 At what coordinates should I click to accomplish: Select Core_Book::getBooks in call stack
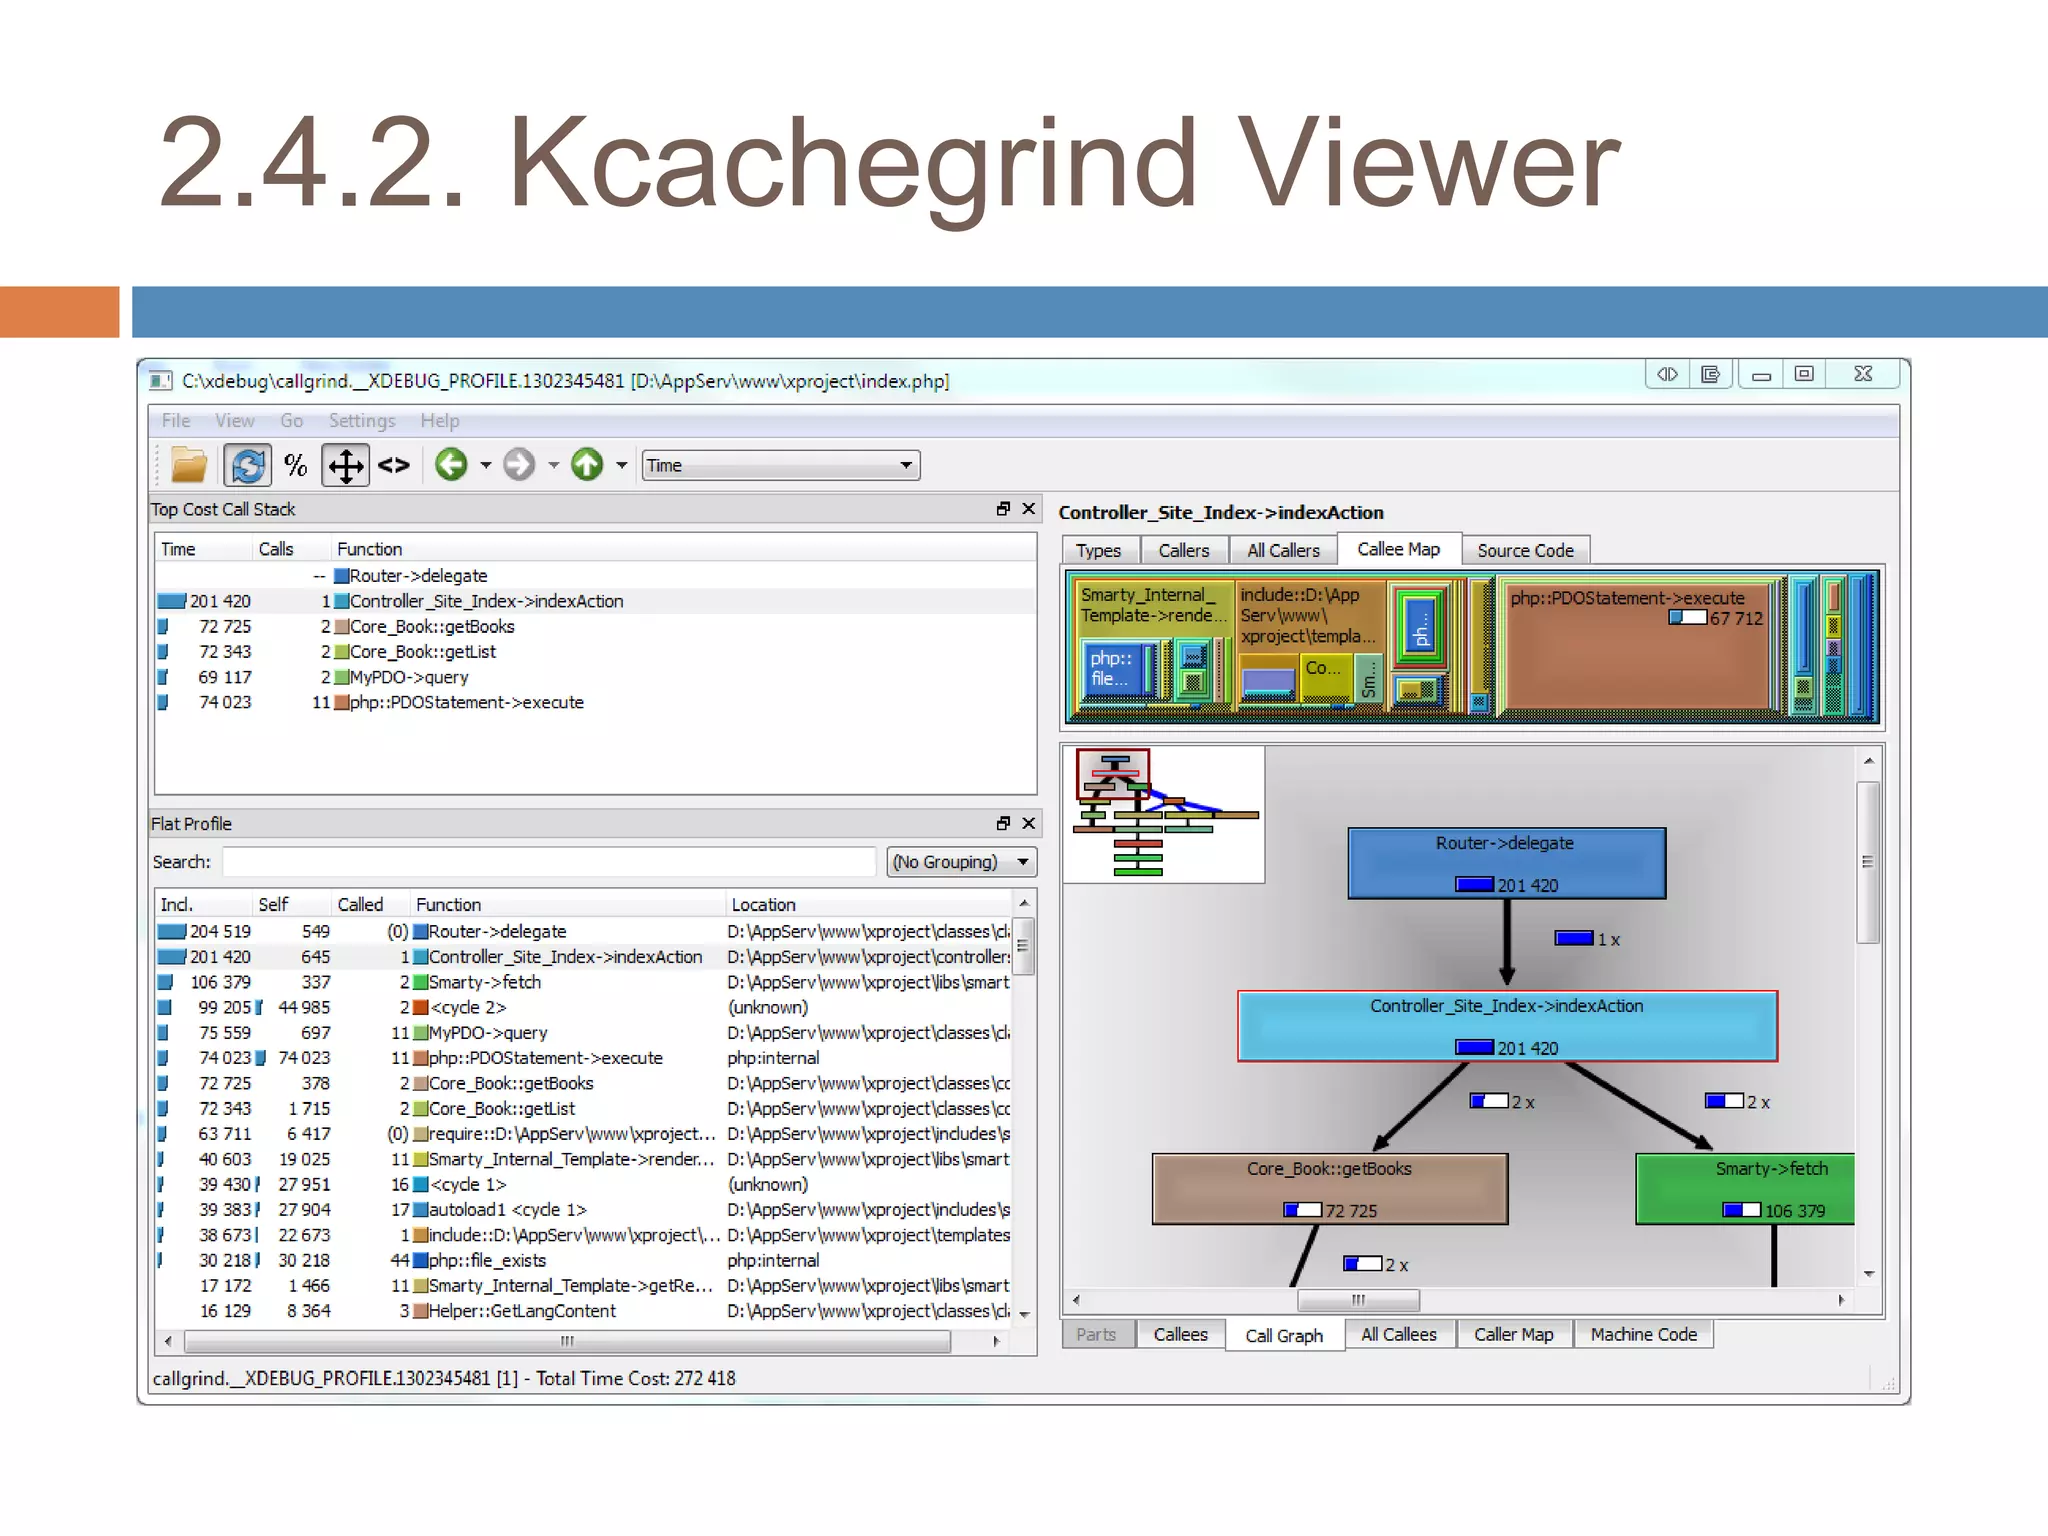(x=595, y=627)
